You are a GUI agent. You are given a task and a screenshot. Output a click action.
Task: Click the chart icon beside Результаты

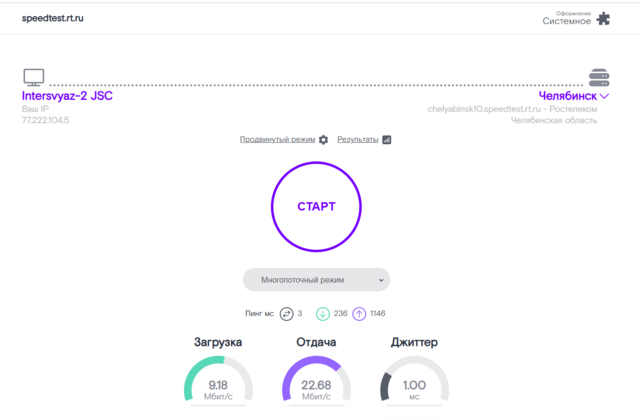coord(387,140)
